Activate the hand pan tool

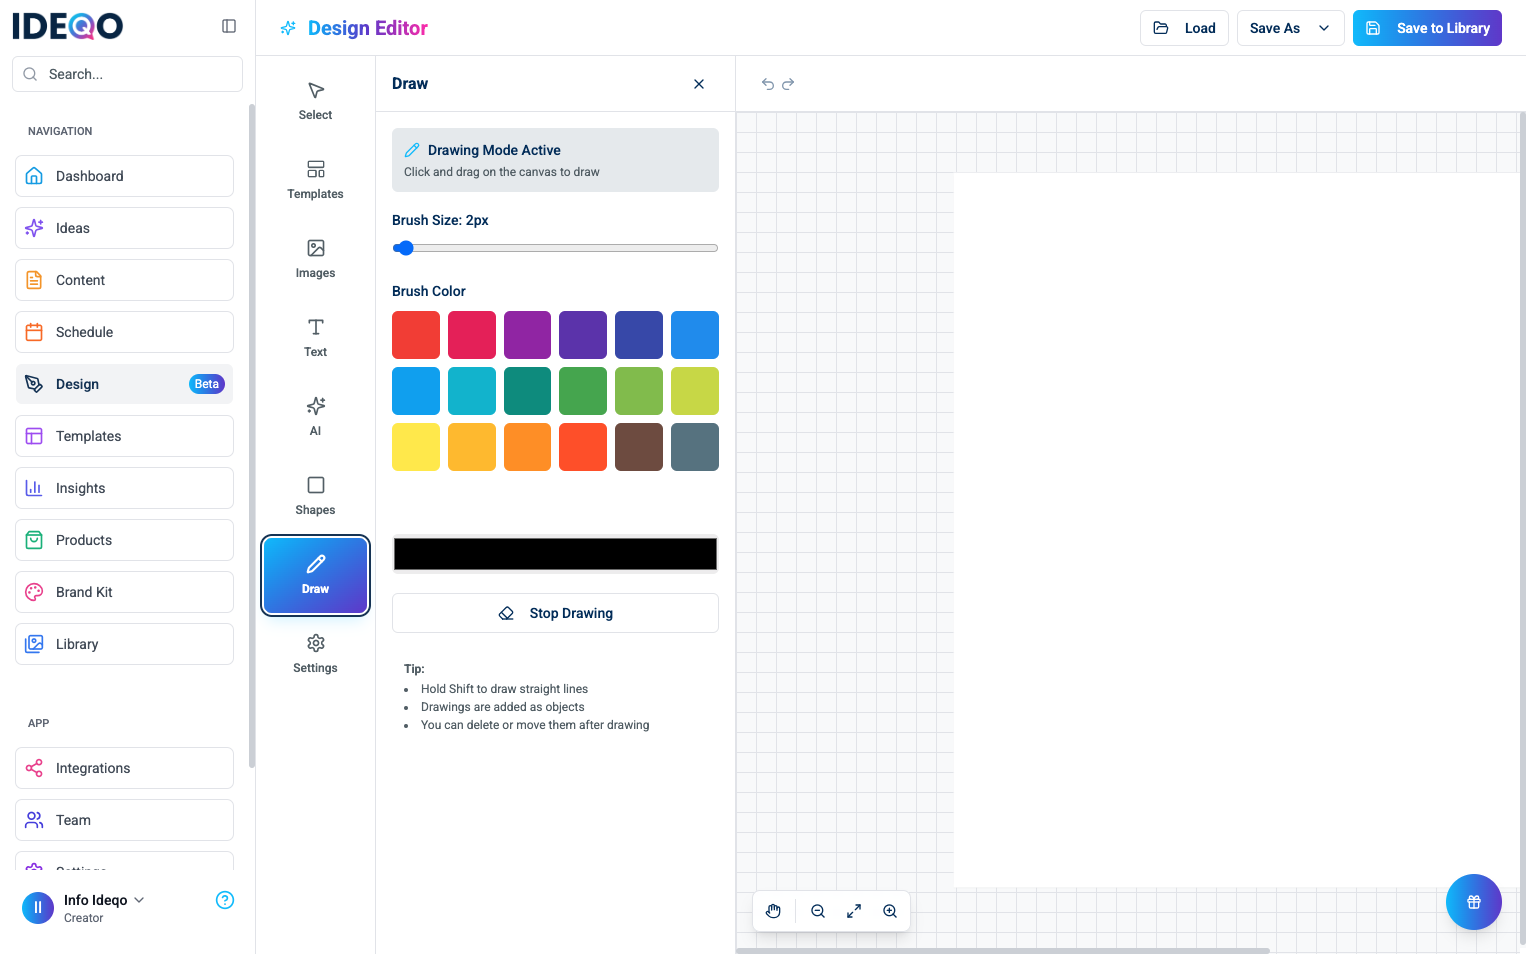(773, 911)
